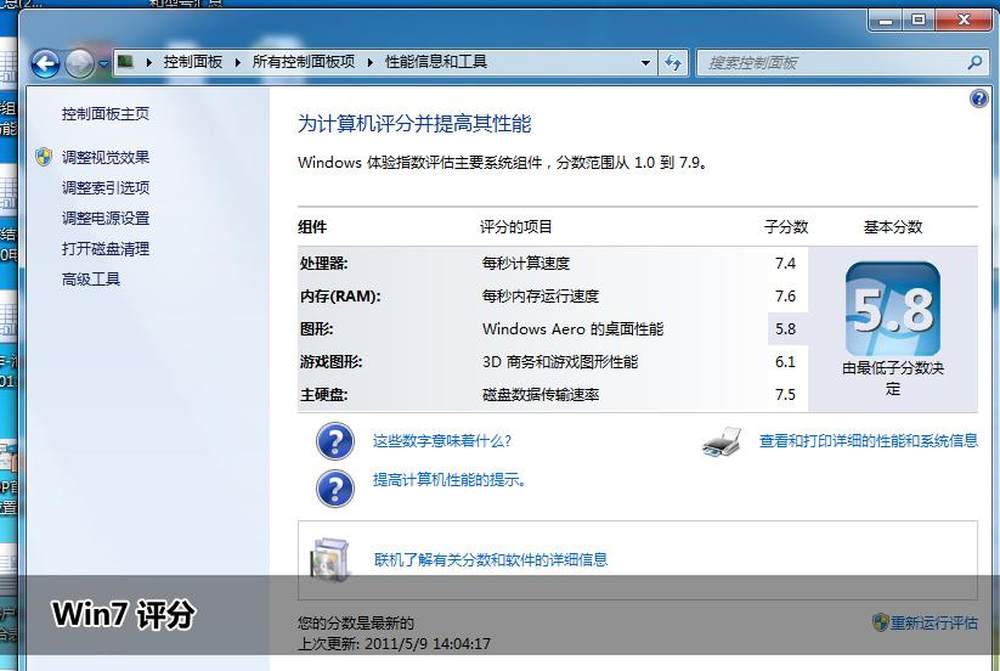Click the 评分的项目 column header
Image resolution: width=1000 pixels, height=671 pixels.
click(x=516, y=227)
